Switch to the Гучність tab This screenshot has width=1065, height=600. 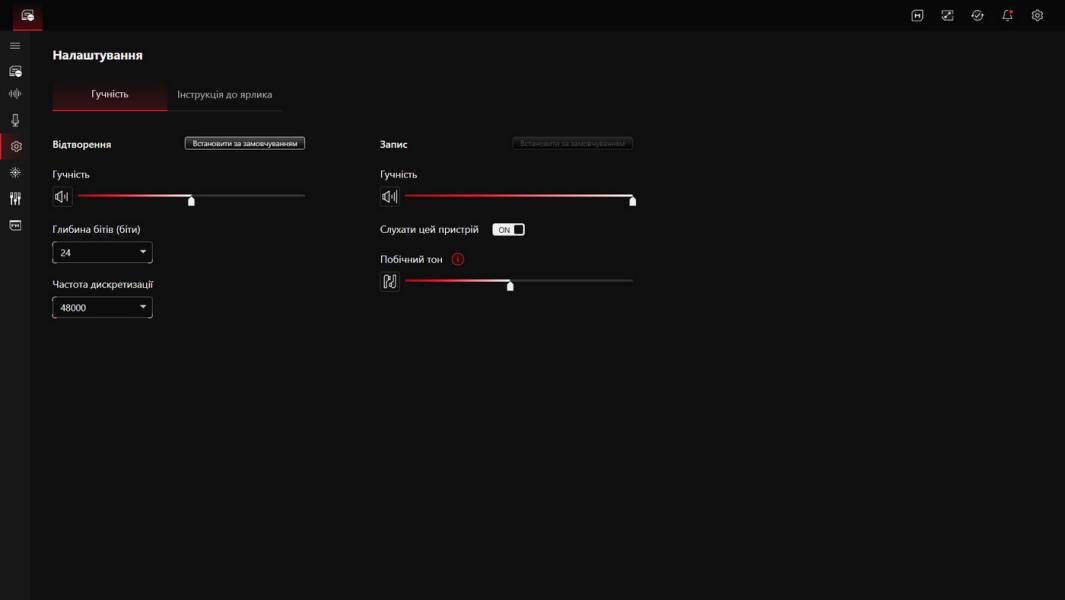tap(110, 94)
